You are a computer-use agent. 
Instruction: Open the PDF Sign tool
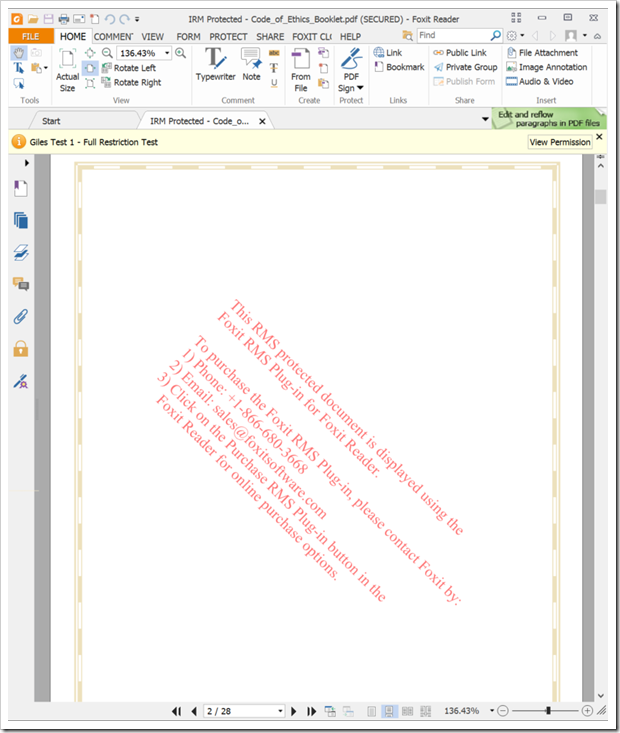coord(351,68)
